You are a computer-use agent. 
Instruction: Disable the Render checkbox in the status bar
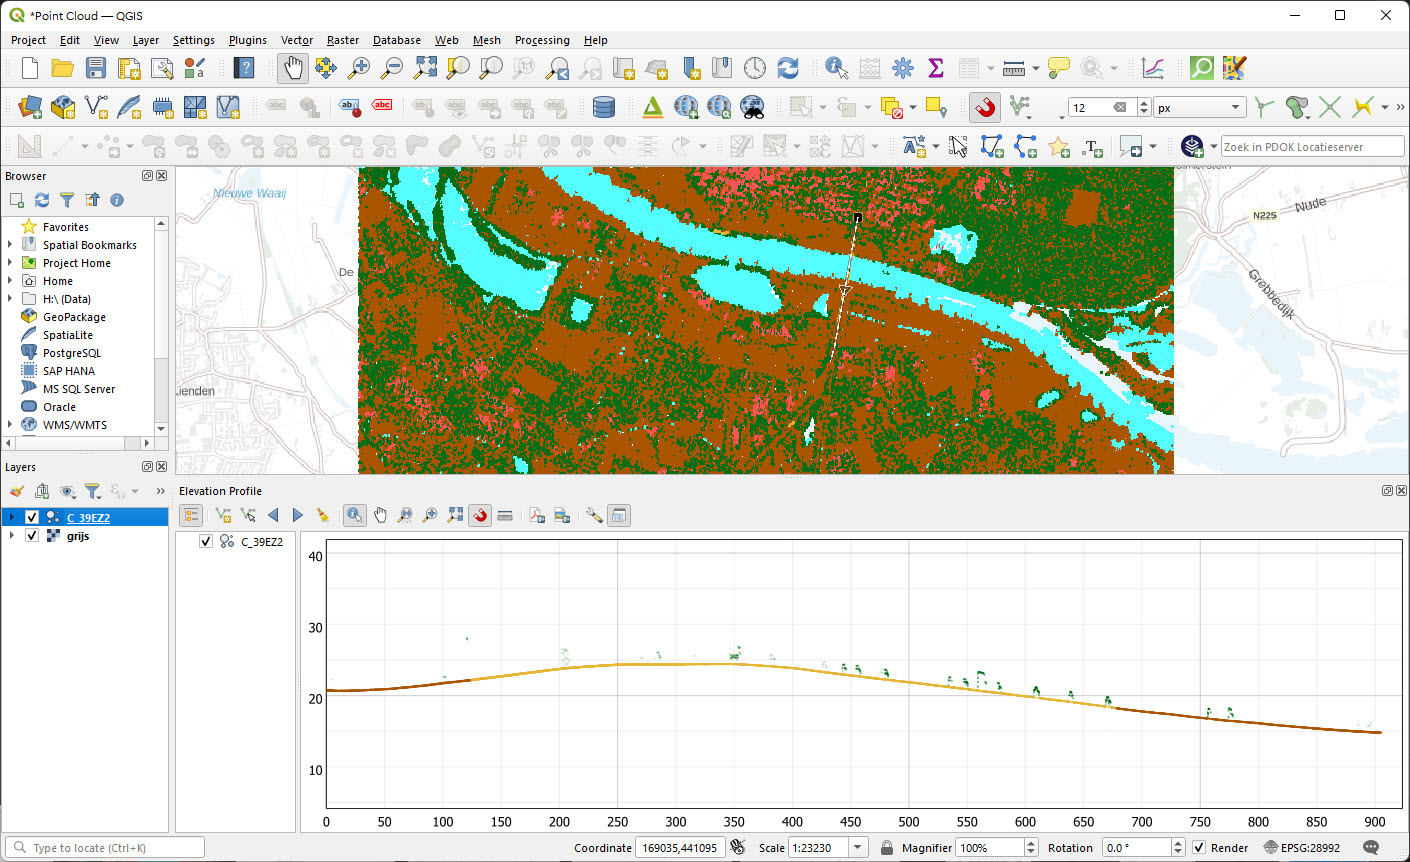1199,847
